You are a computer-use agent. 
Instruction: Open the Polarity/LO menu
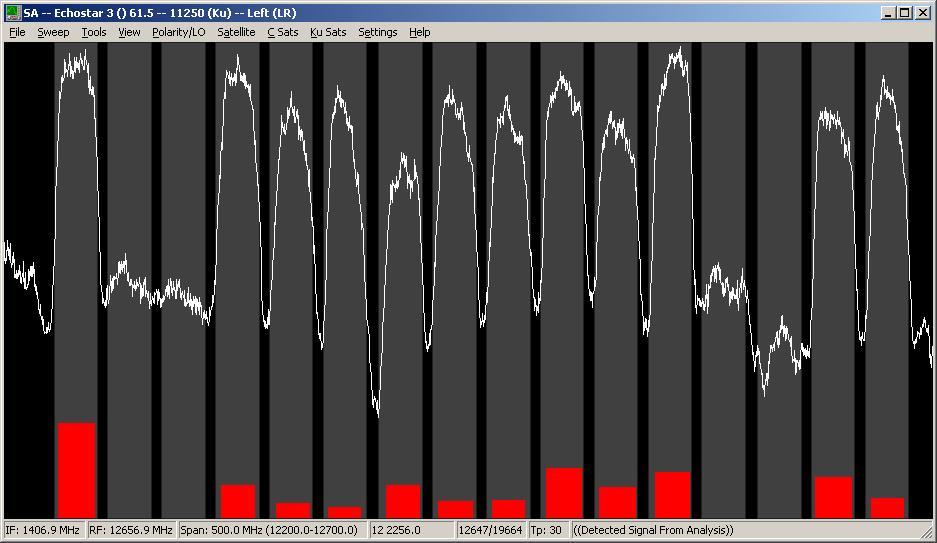pos(179,32)
